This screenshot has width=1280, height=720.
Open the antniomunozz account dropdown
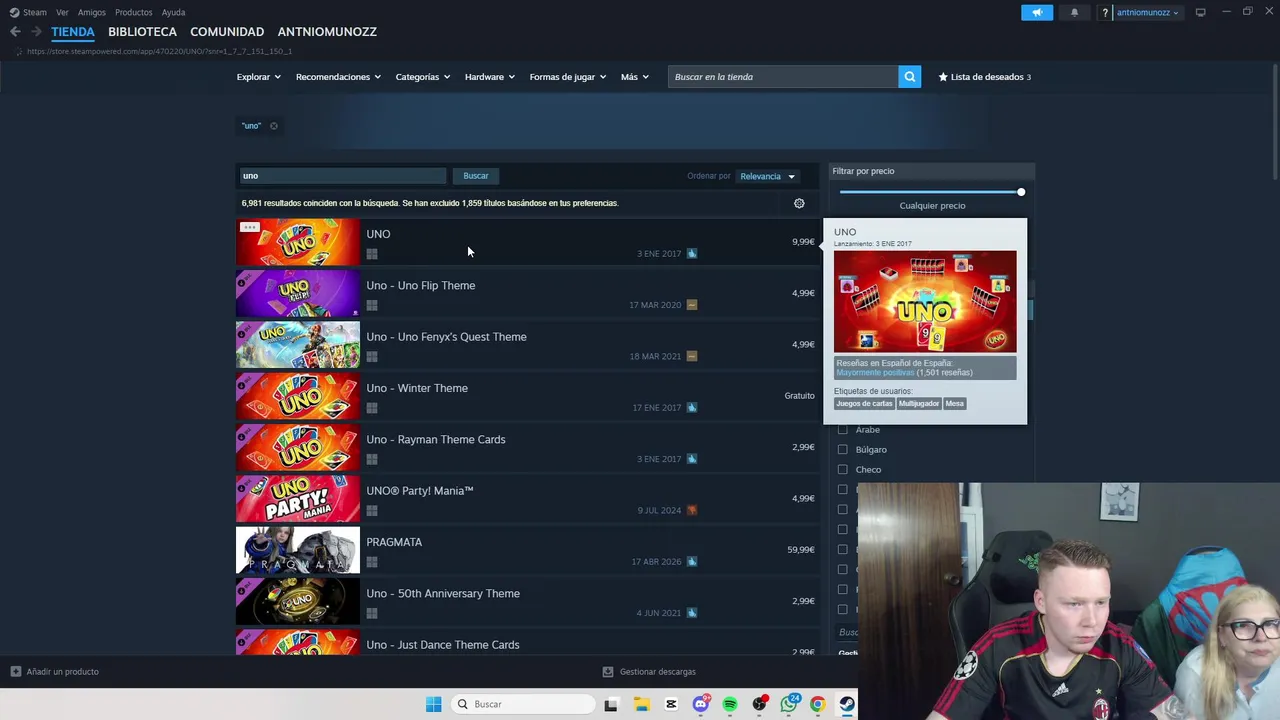(x=1147, y=13)
